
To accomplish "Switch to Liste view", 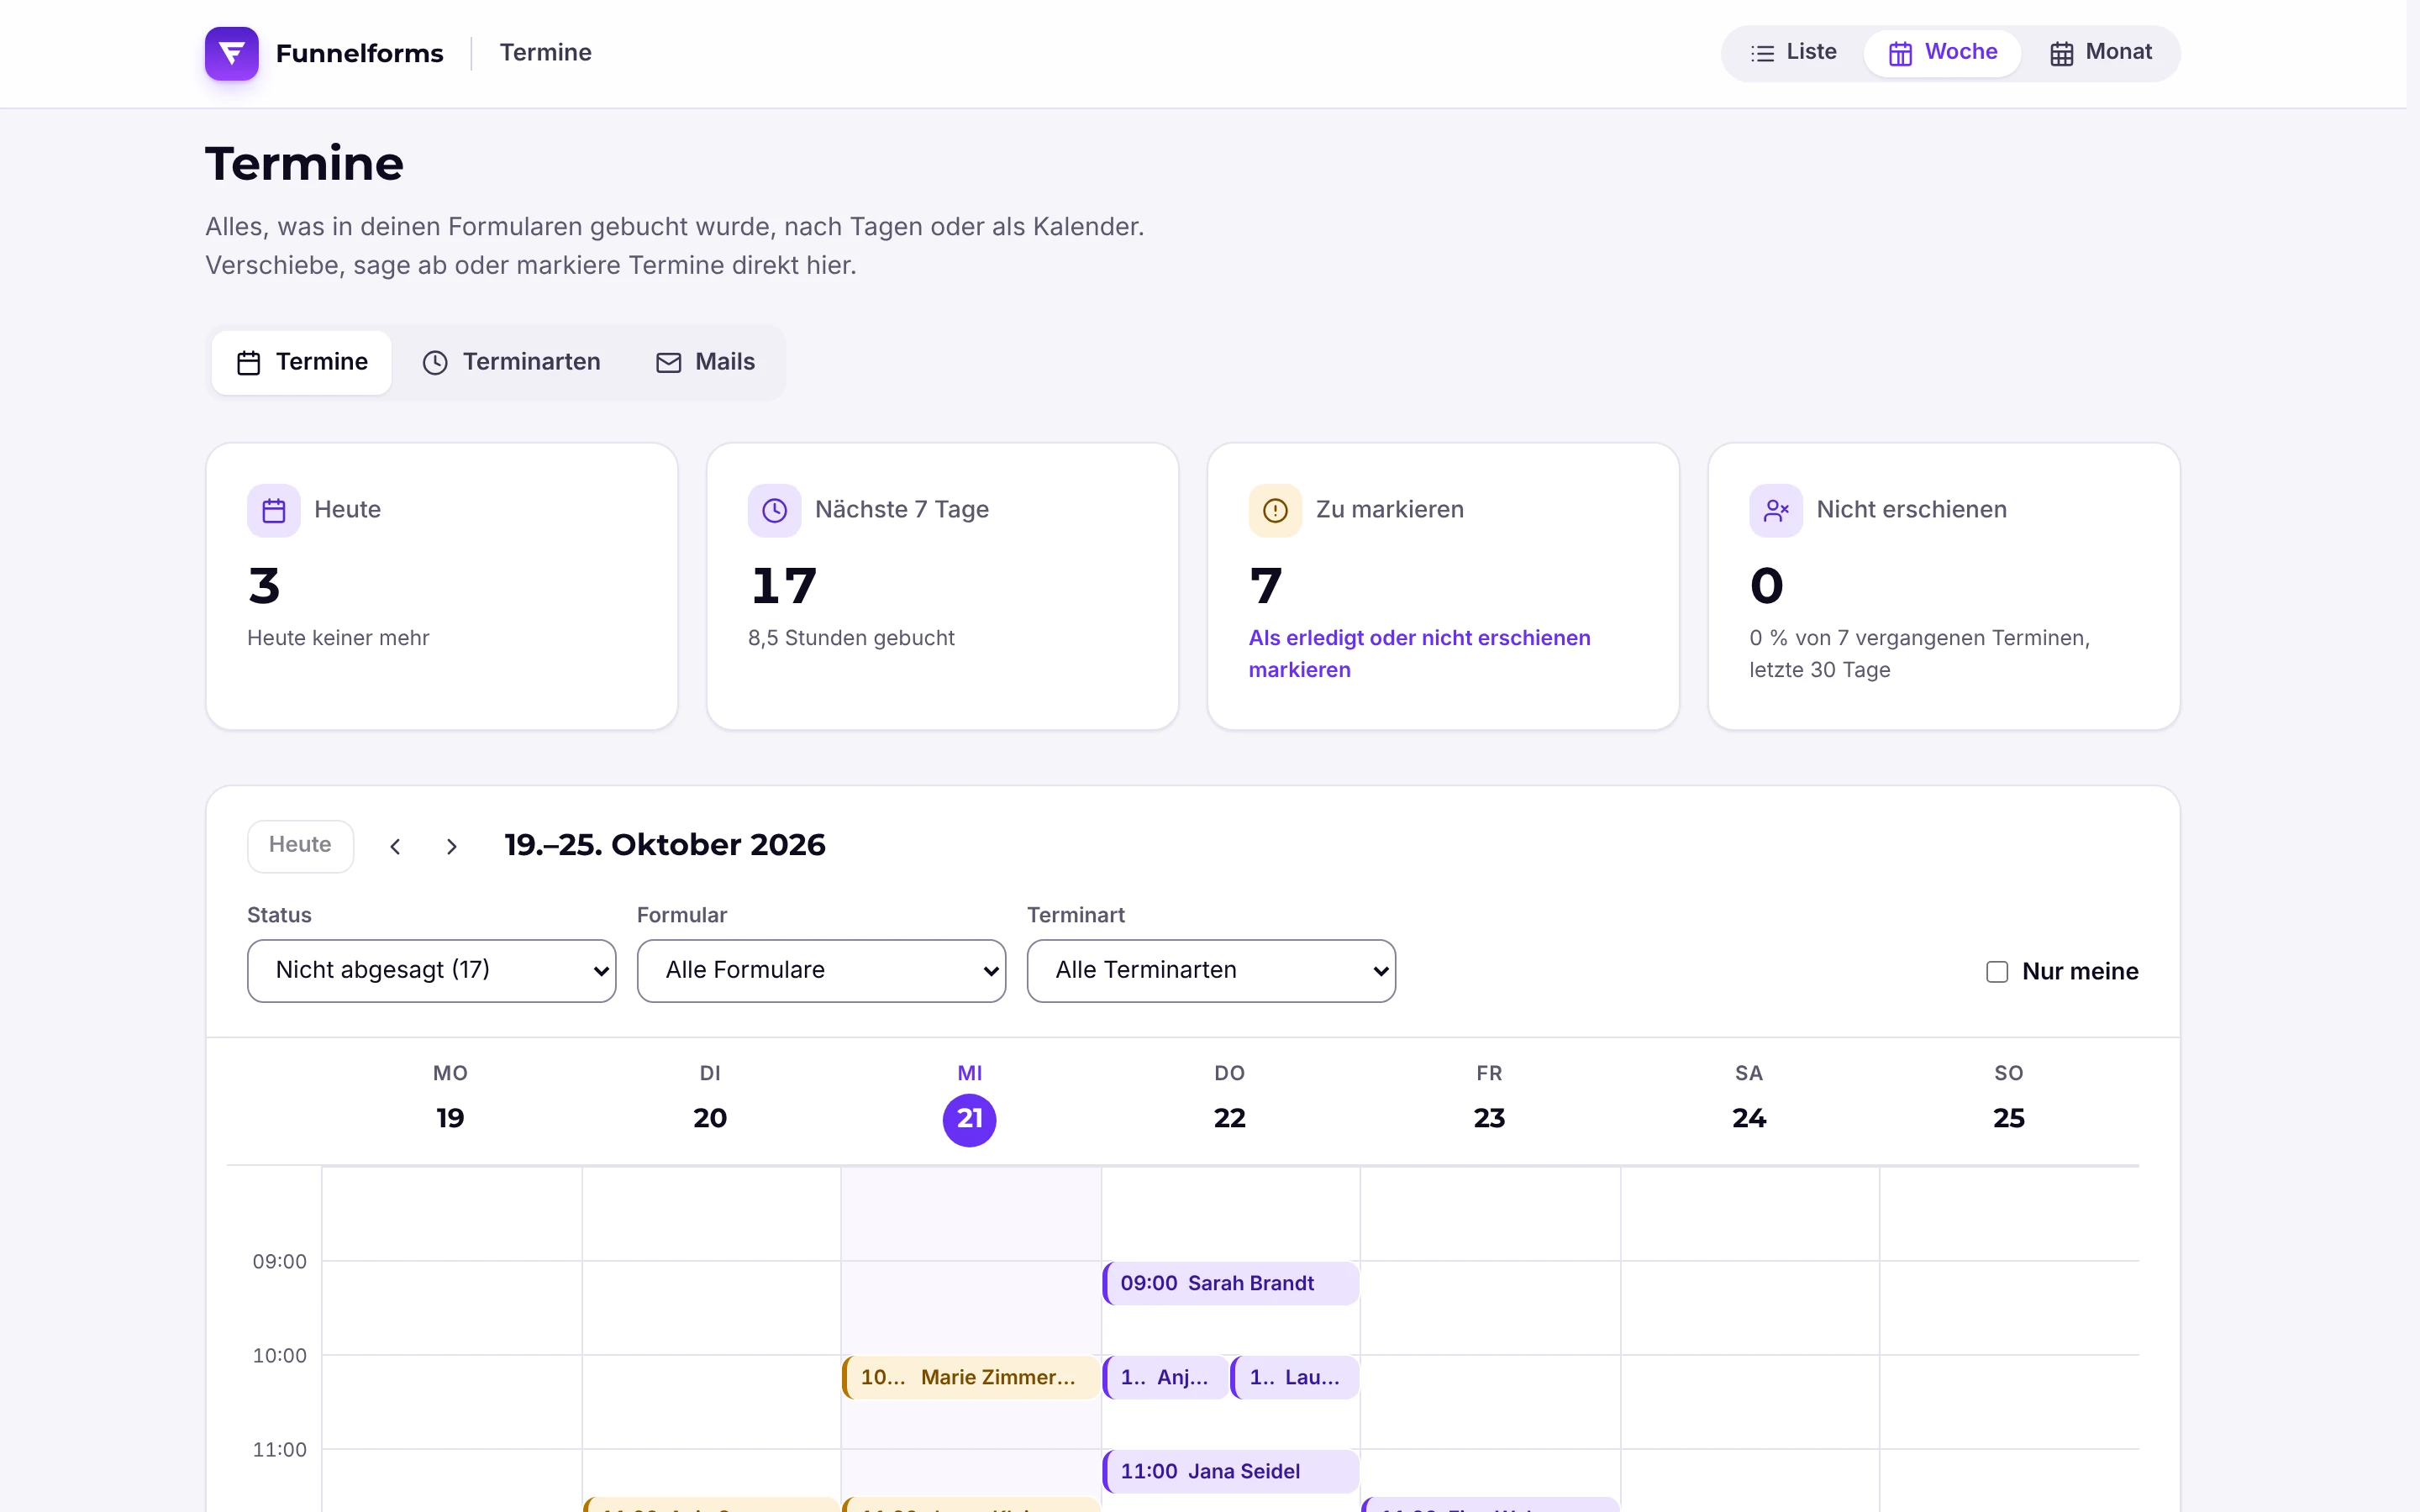I will point(1793,52).
